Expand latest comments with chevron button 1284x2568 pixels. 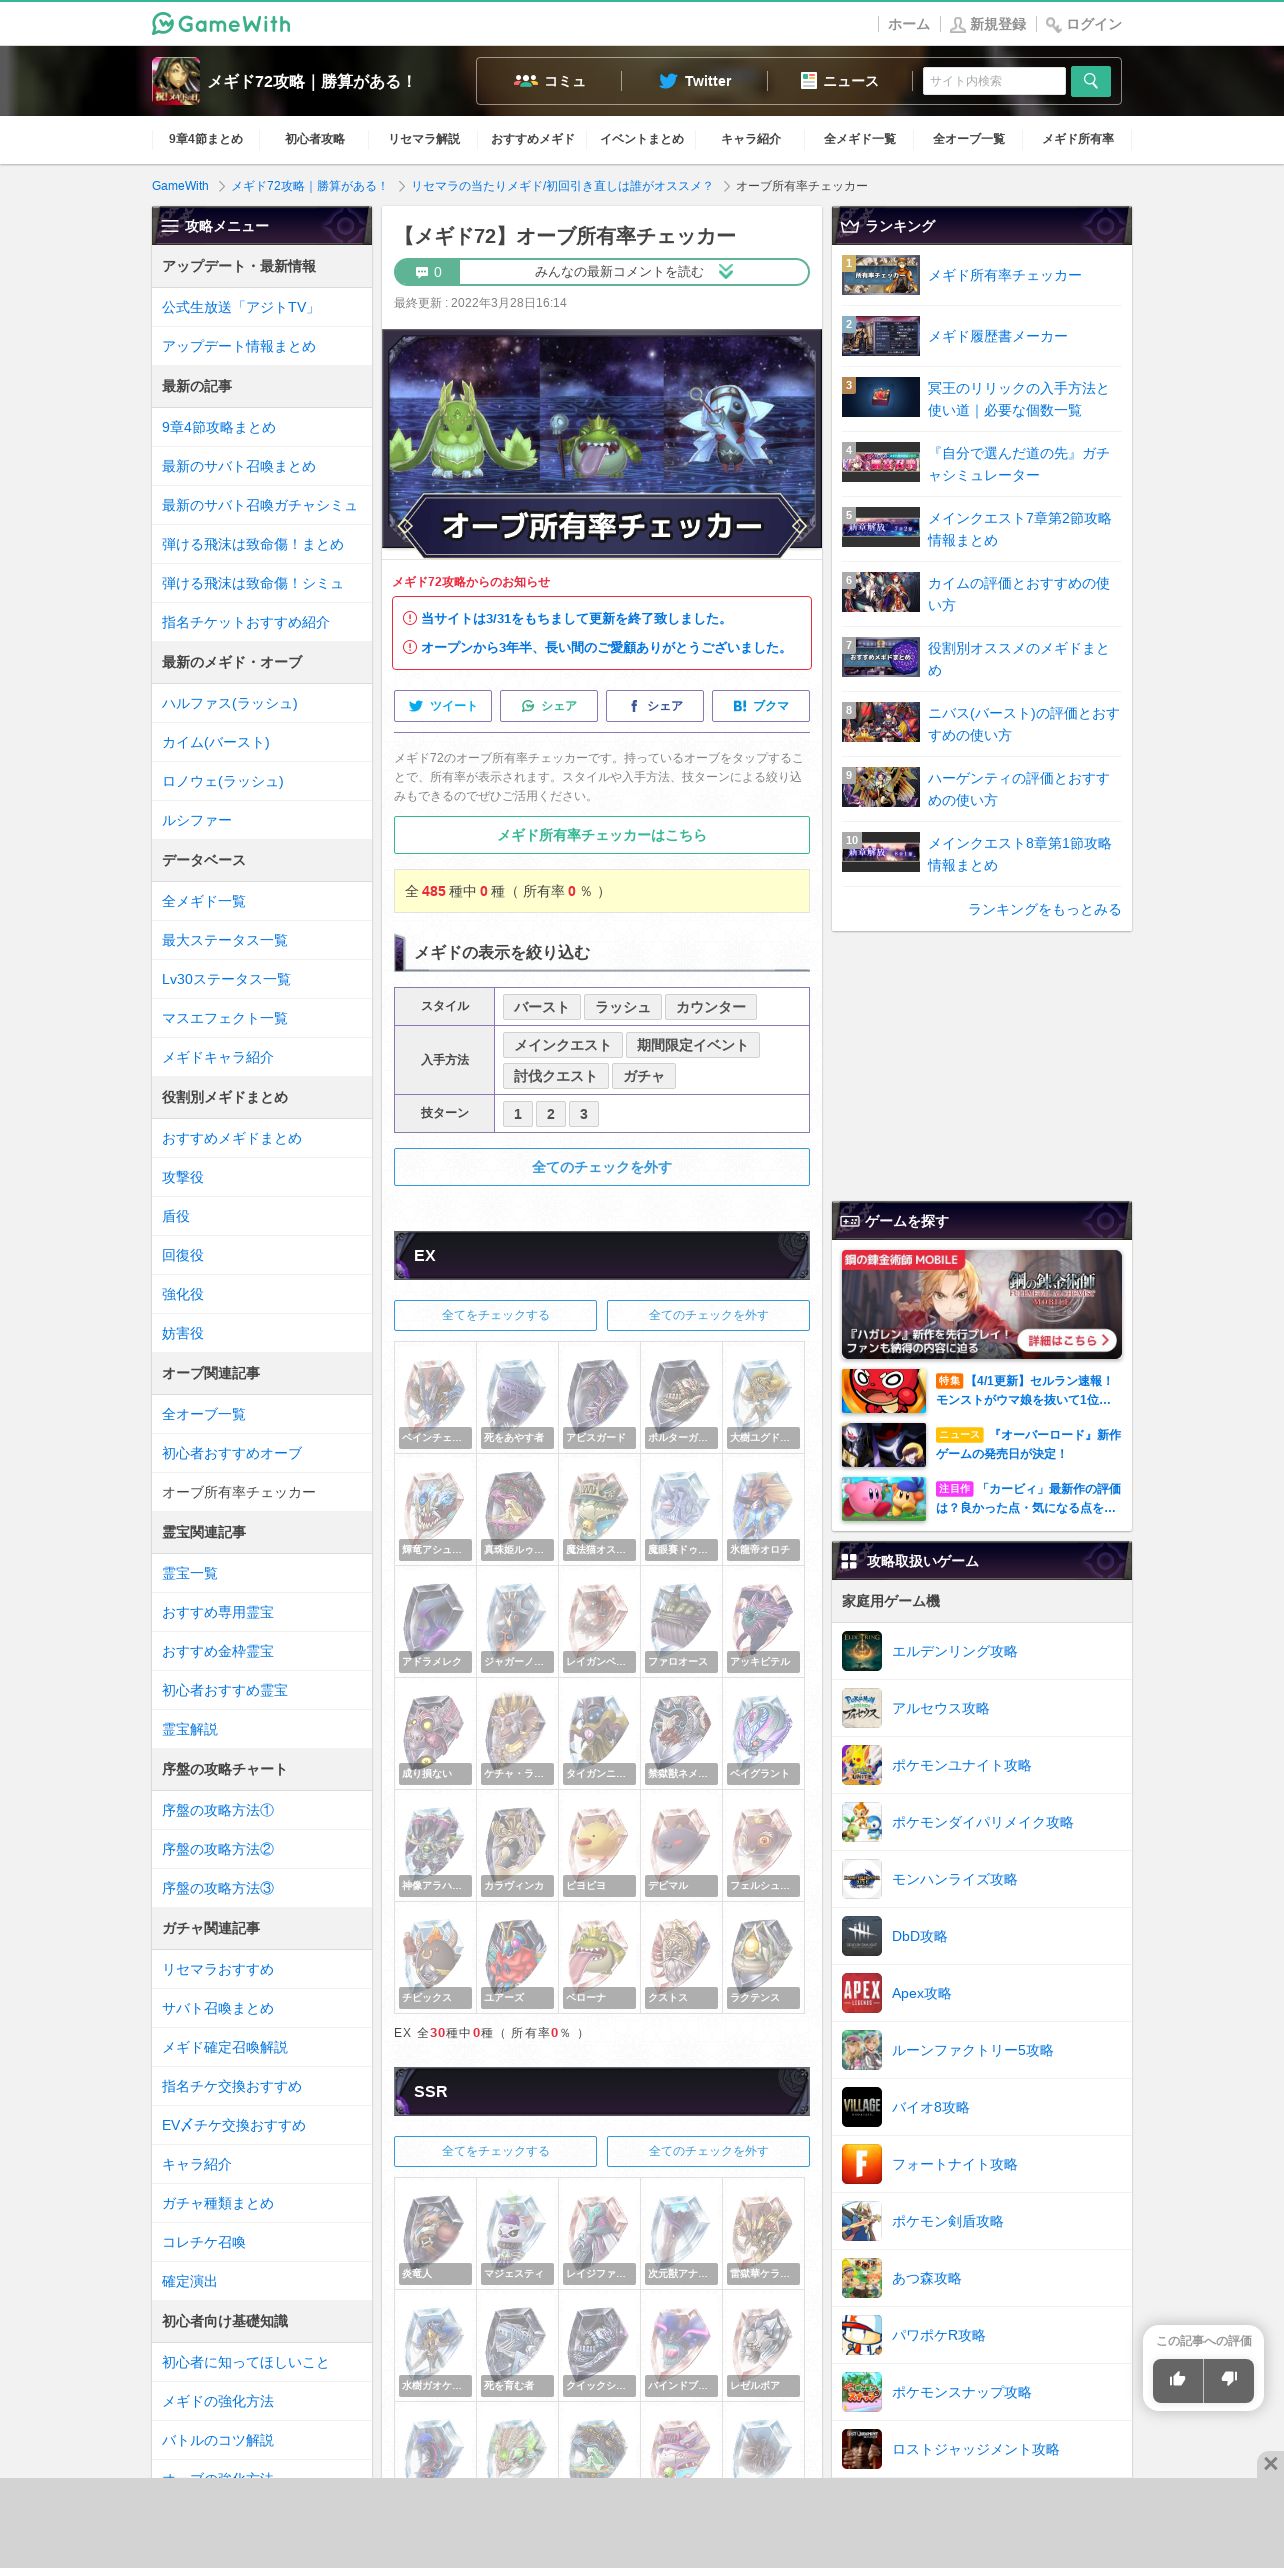coord(726,272)
